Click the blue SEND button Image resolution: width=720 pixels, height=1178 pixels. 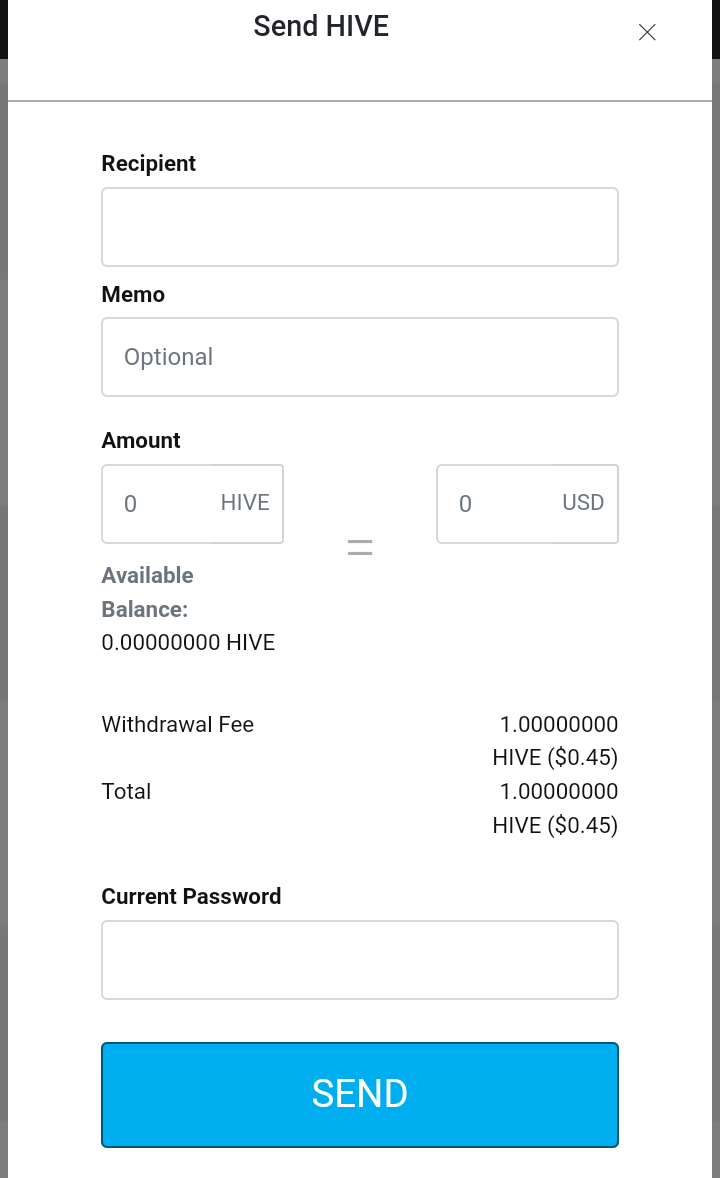coord(360,1095)
